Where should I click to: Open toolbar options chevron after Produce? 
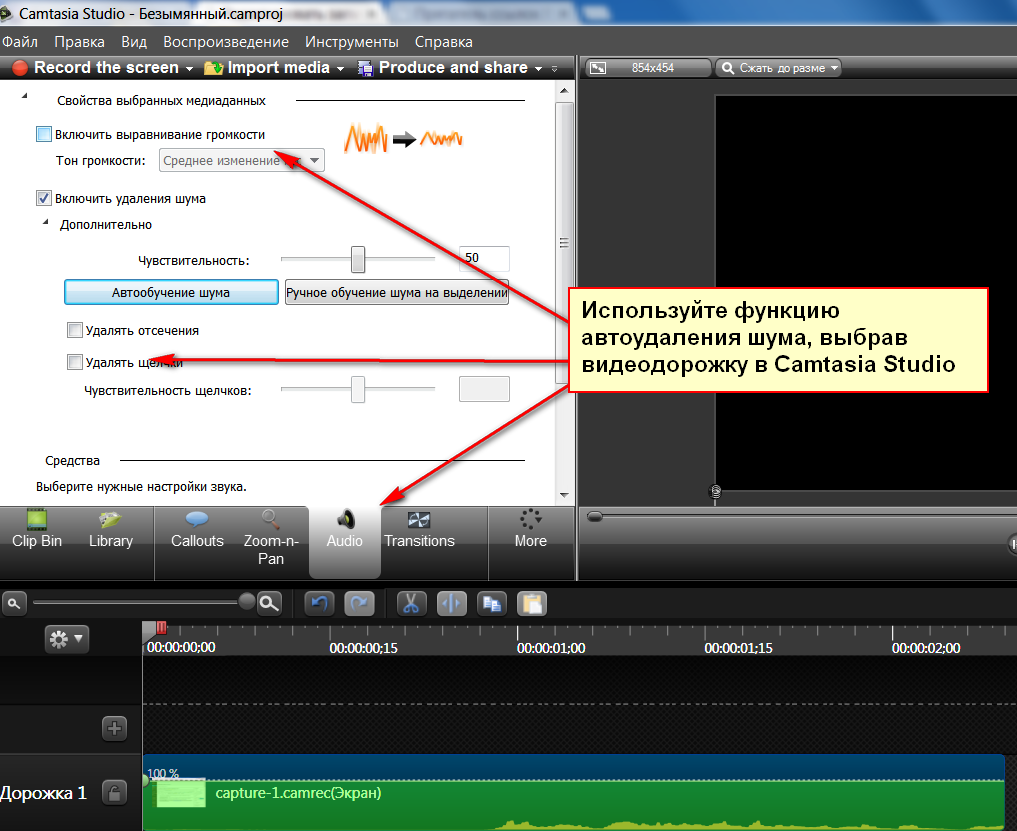(x=555, y=69)
